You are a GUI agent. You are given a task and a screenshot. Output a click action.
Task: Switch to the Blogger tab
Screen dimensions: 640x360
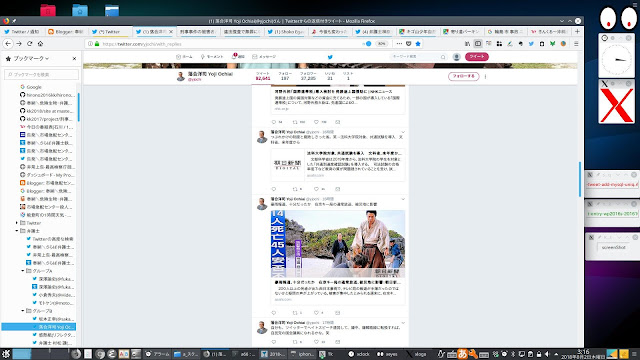point(66,31)
